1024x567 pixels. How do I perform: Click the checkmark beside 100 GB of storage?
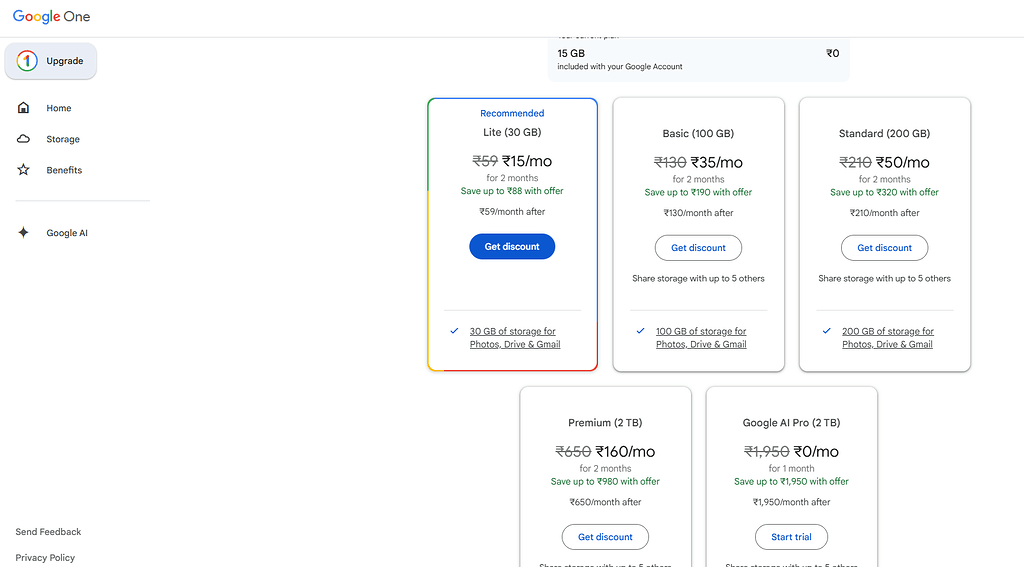(641, 331)
